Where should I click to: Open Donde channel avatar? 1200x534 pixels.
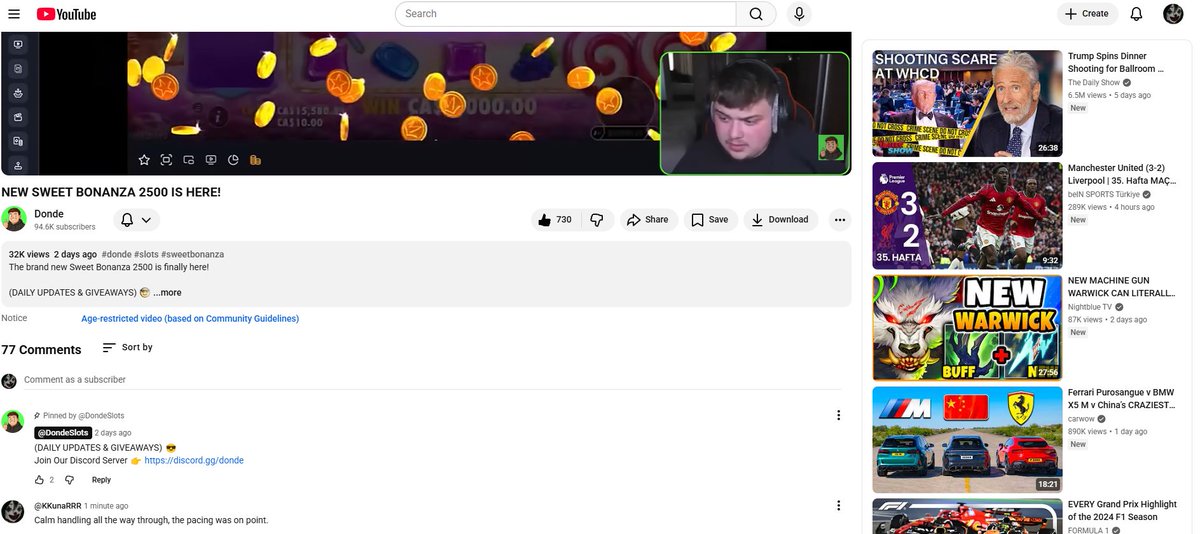click(x=14, y=219)
